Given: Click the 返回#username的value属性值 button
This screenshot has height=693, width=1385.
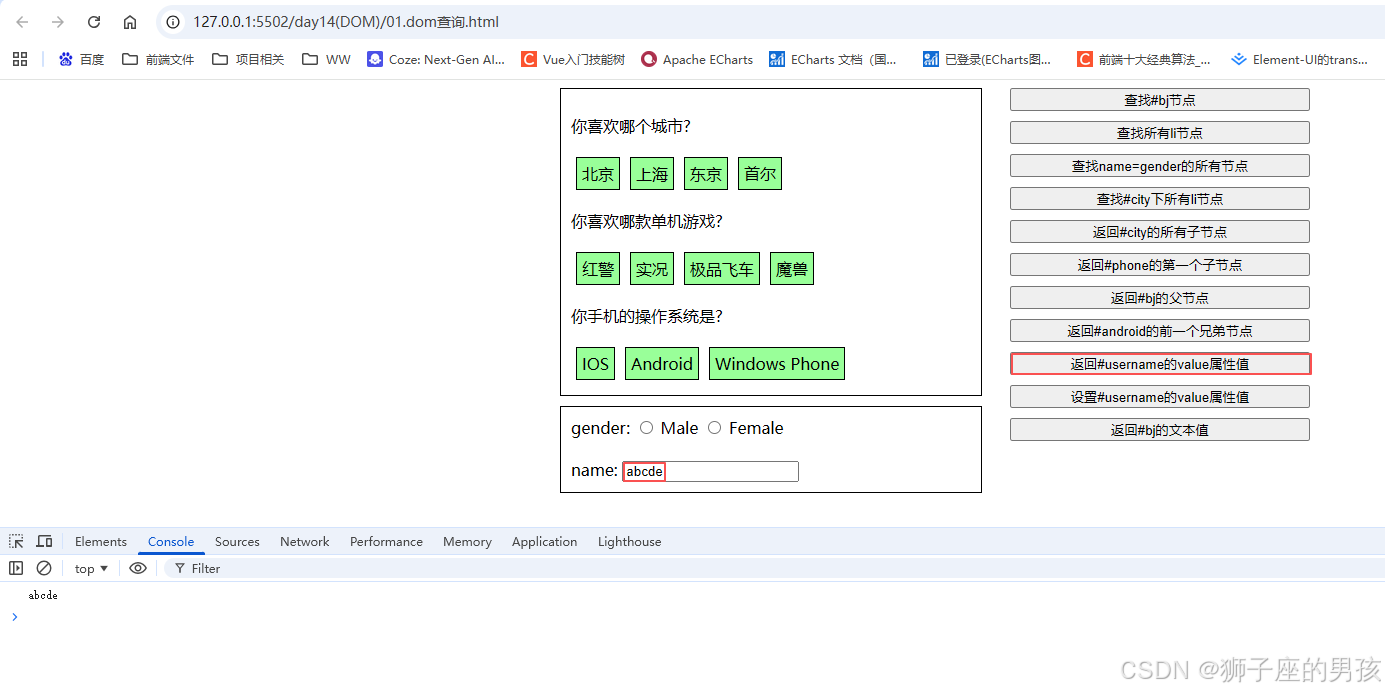Looking at the screenshot, I should coord(1160,364).
